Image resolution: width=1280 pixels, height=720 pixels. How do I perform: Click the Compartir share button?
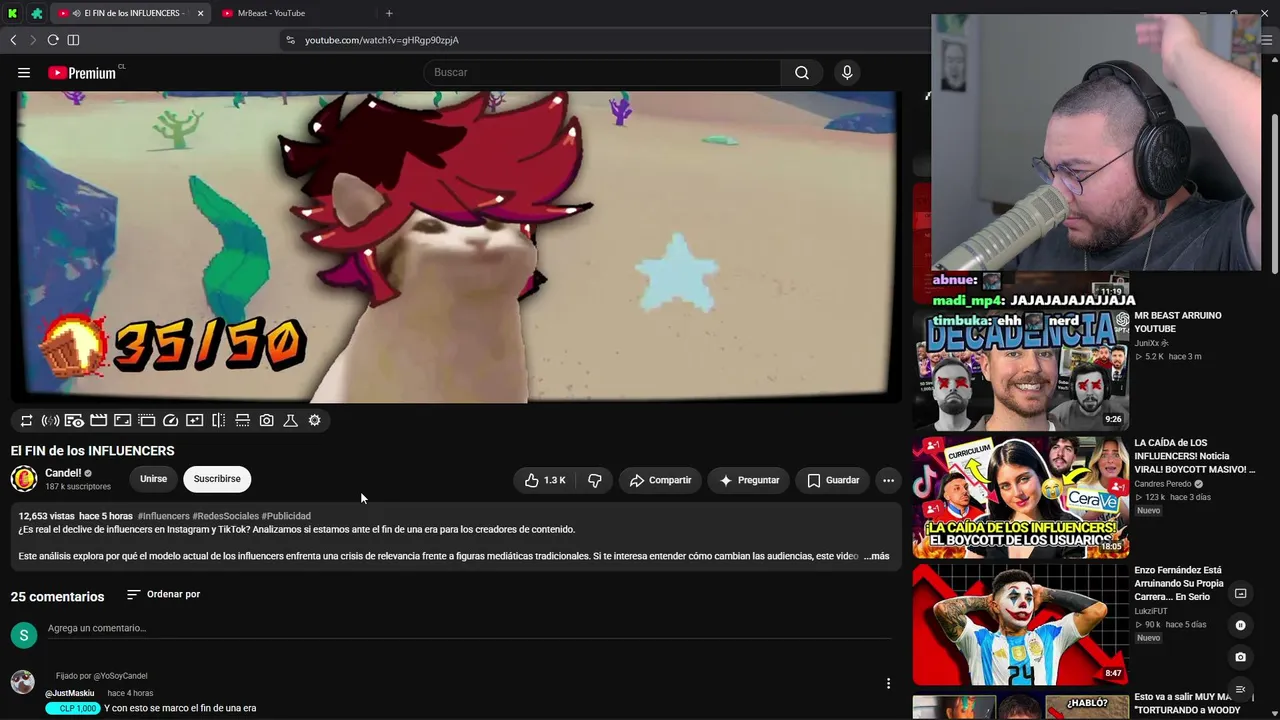pyautogui.click(x=660, y=480)
